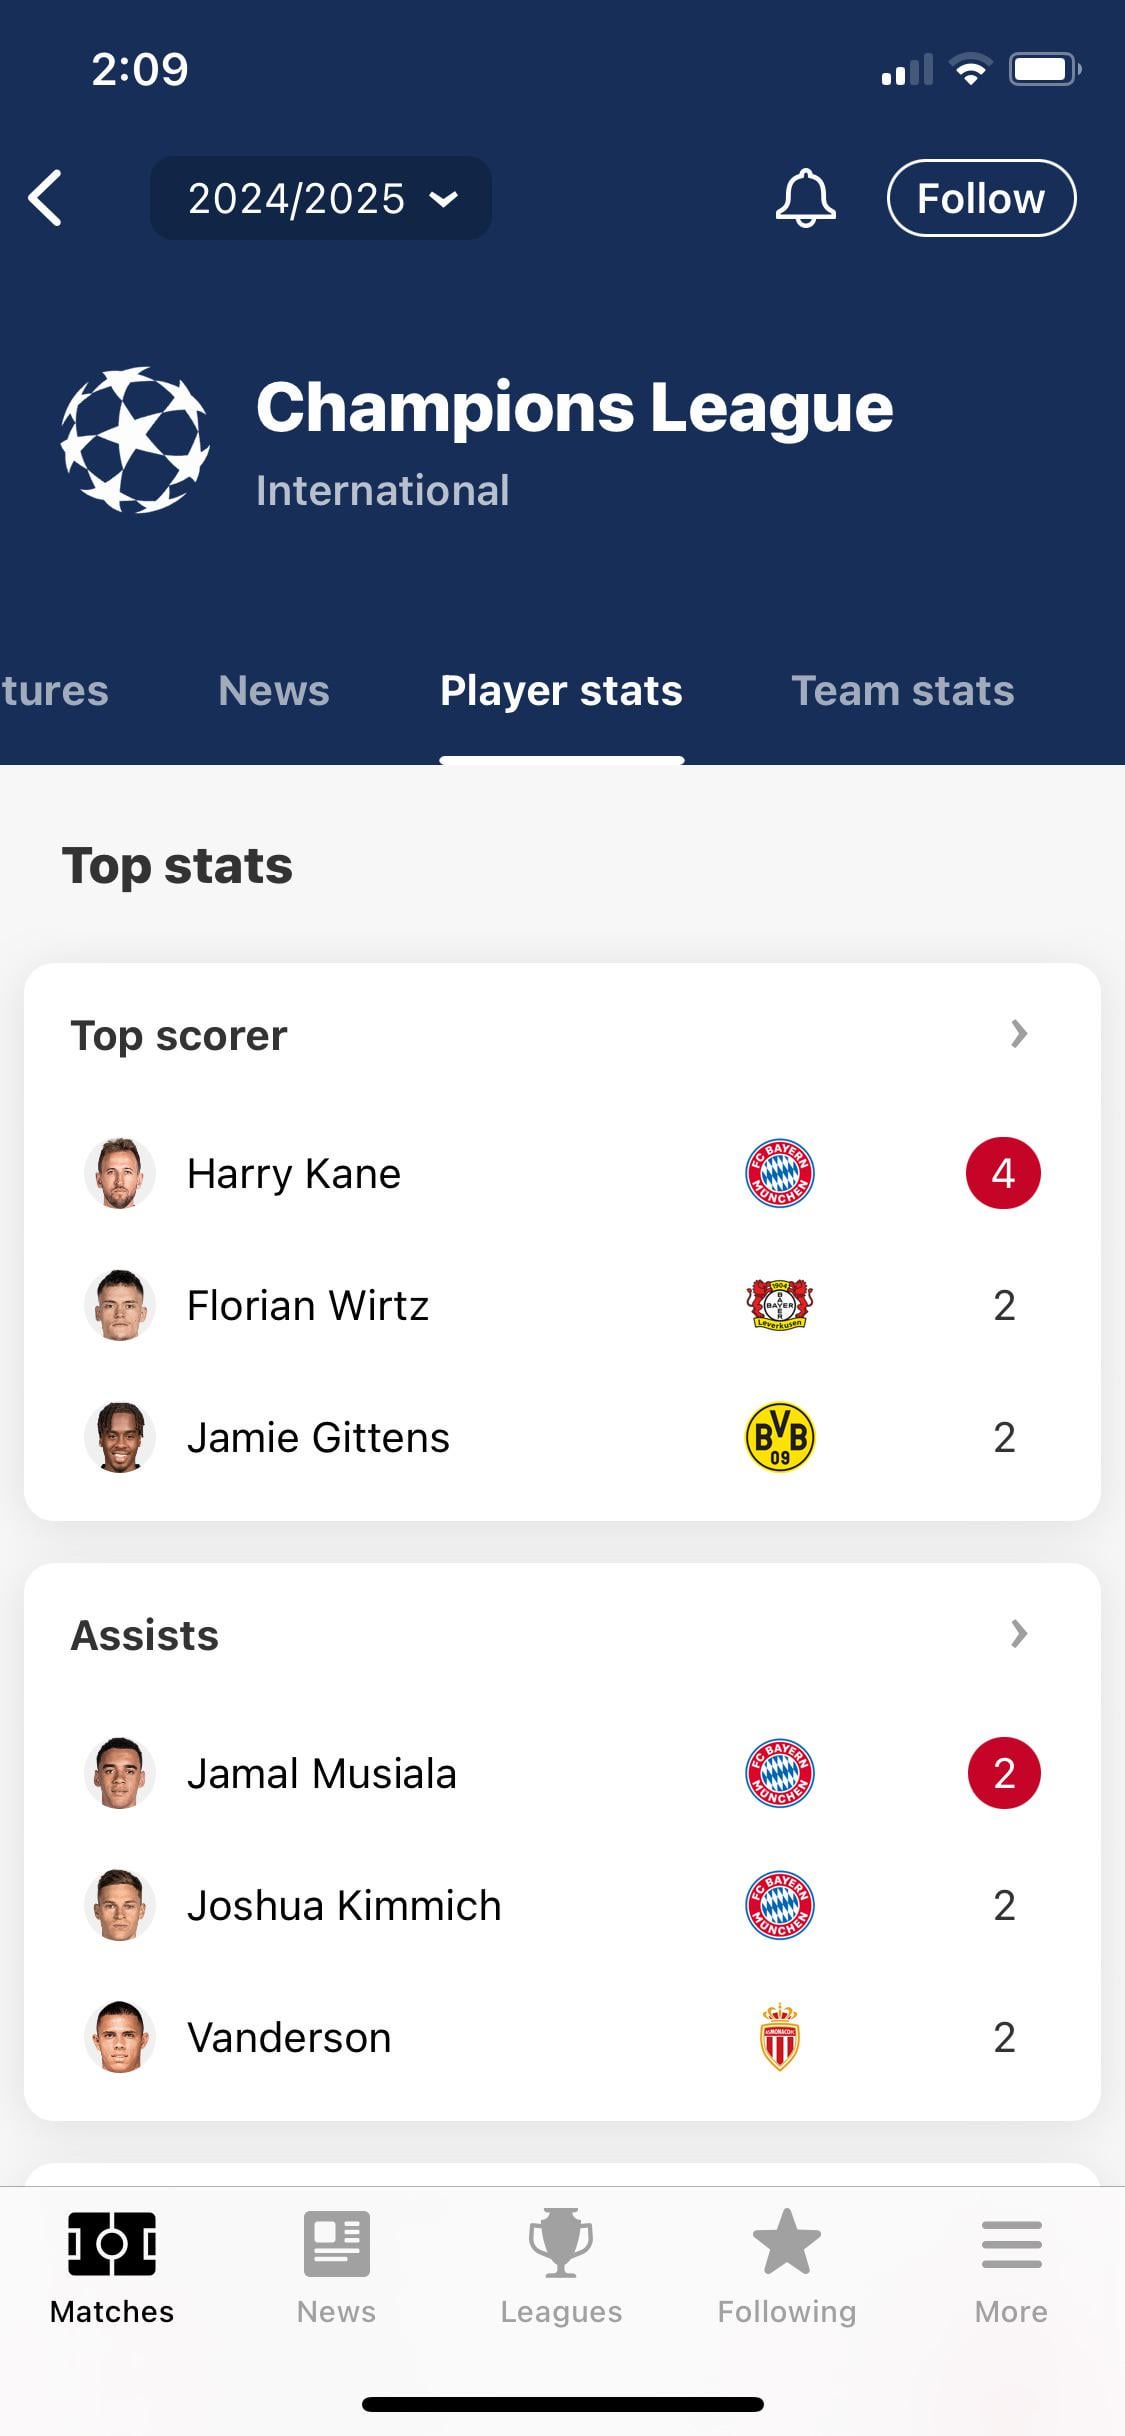Tap the Champions League starball logo
This screenshot has height=2436, width=1125.
pyautogui.click(x=135, y=440)
